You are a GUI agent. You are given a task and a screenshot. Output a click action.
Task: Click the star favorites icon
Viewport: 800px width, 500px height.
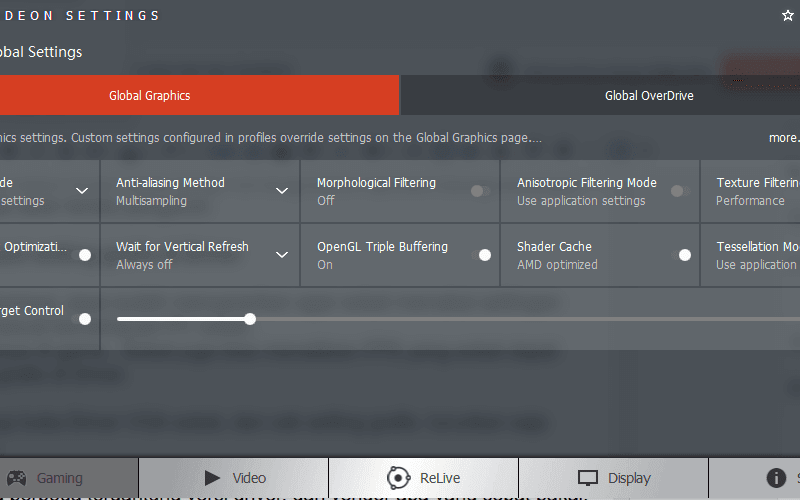click(x=788, y=15)
